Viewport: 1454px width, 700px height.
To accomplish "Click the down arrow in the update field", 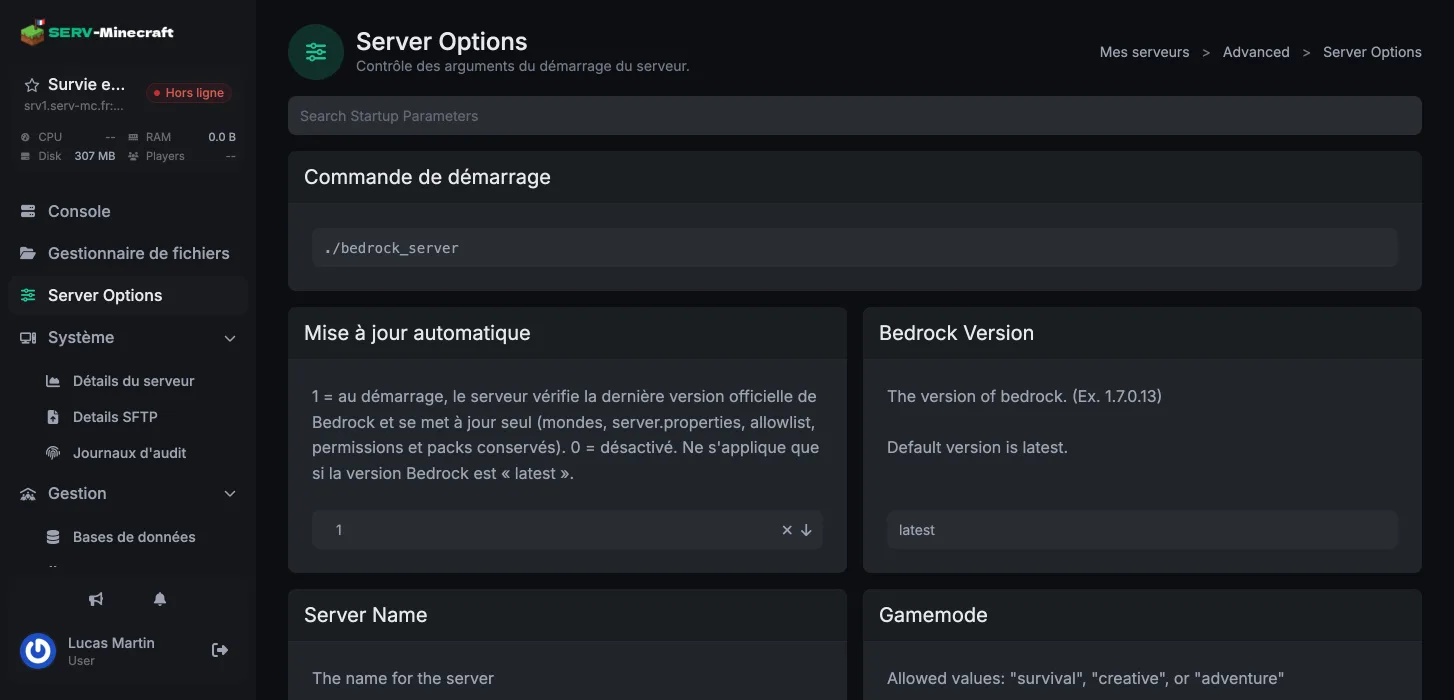I will tap(806, 530).
